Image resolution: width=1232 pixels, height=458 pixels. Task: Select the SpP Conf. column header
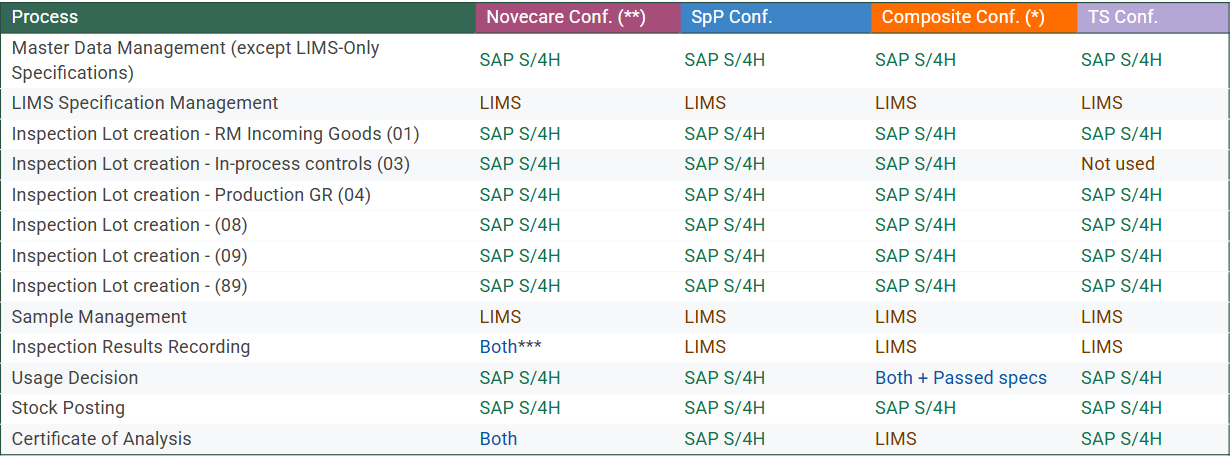pos(731,17)
